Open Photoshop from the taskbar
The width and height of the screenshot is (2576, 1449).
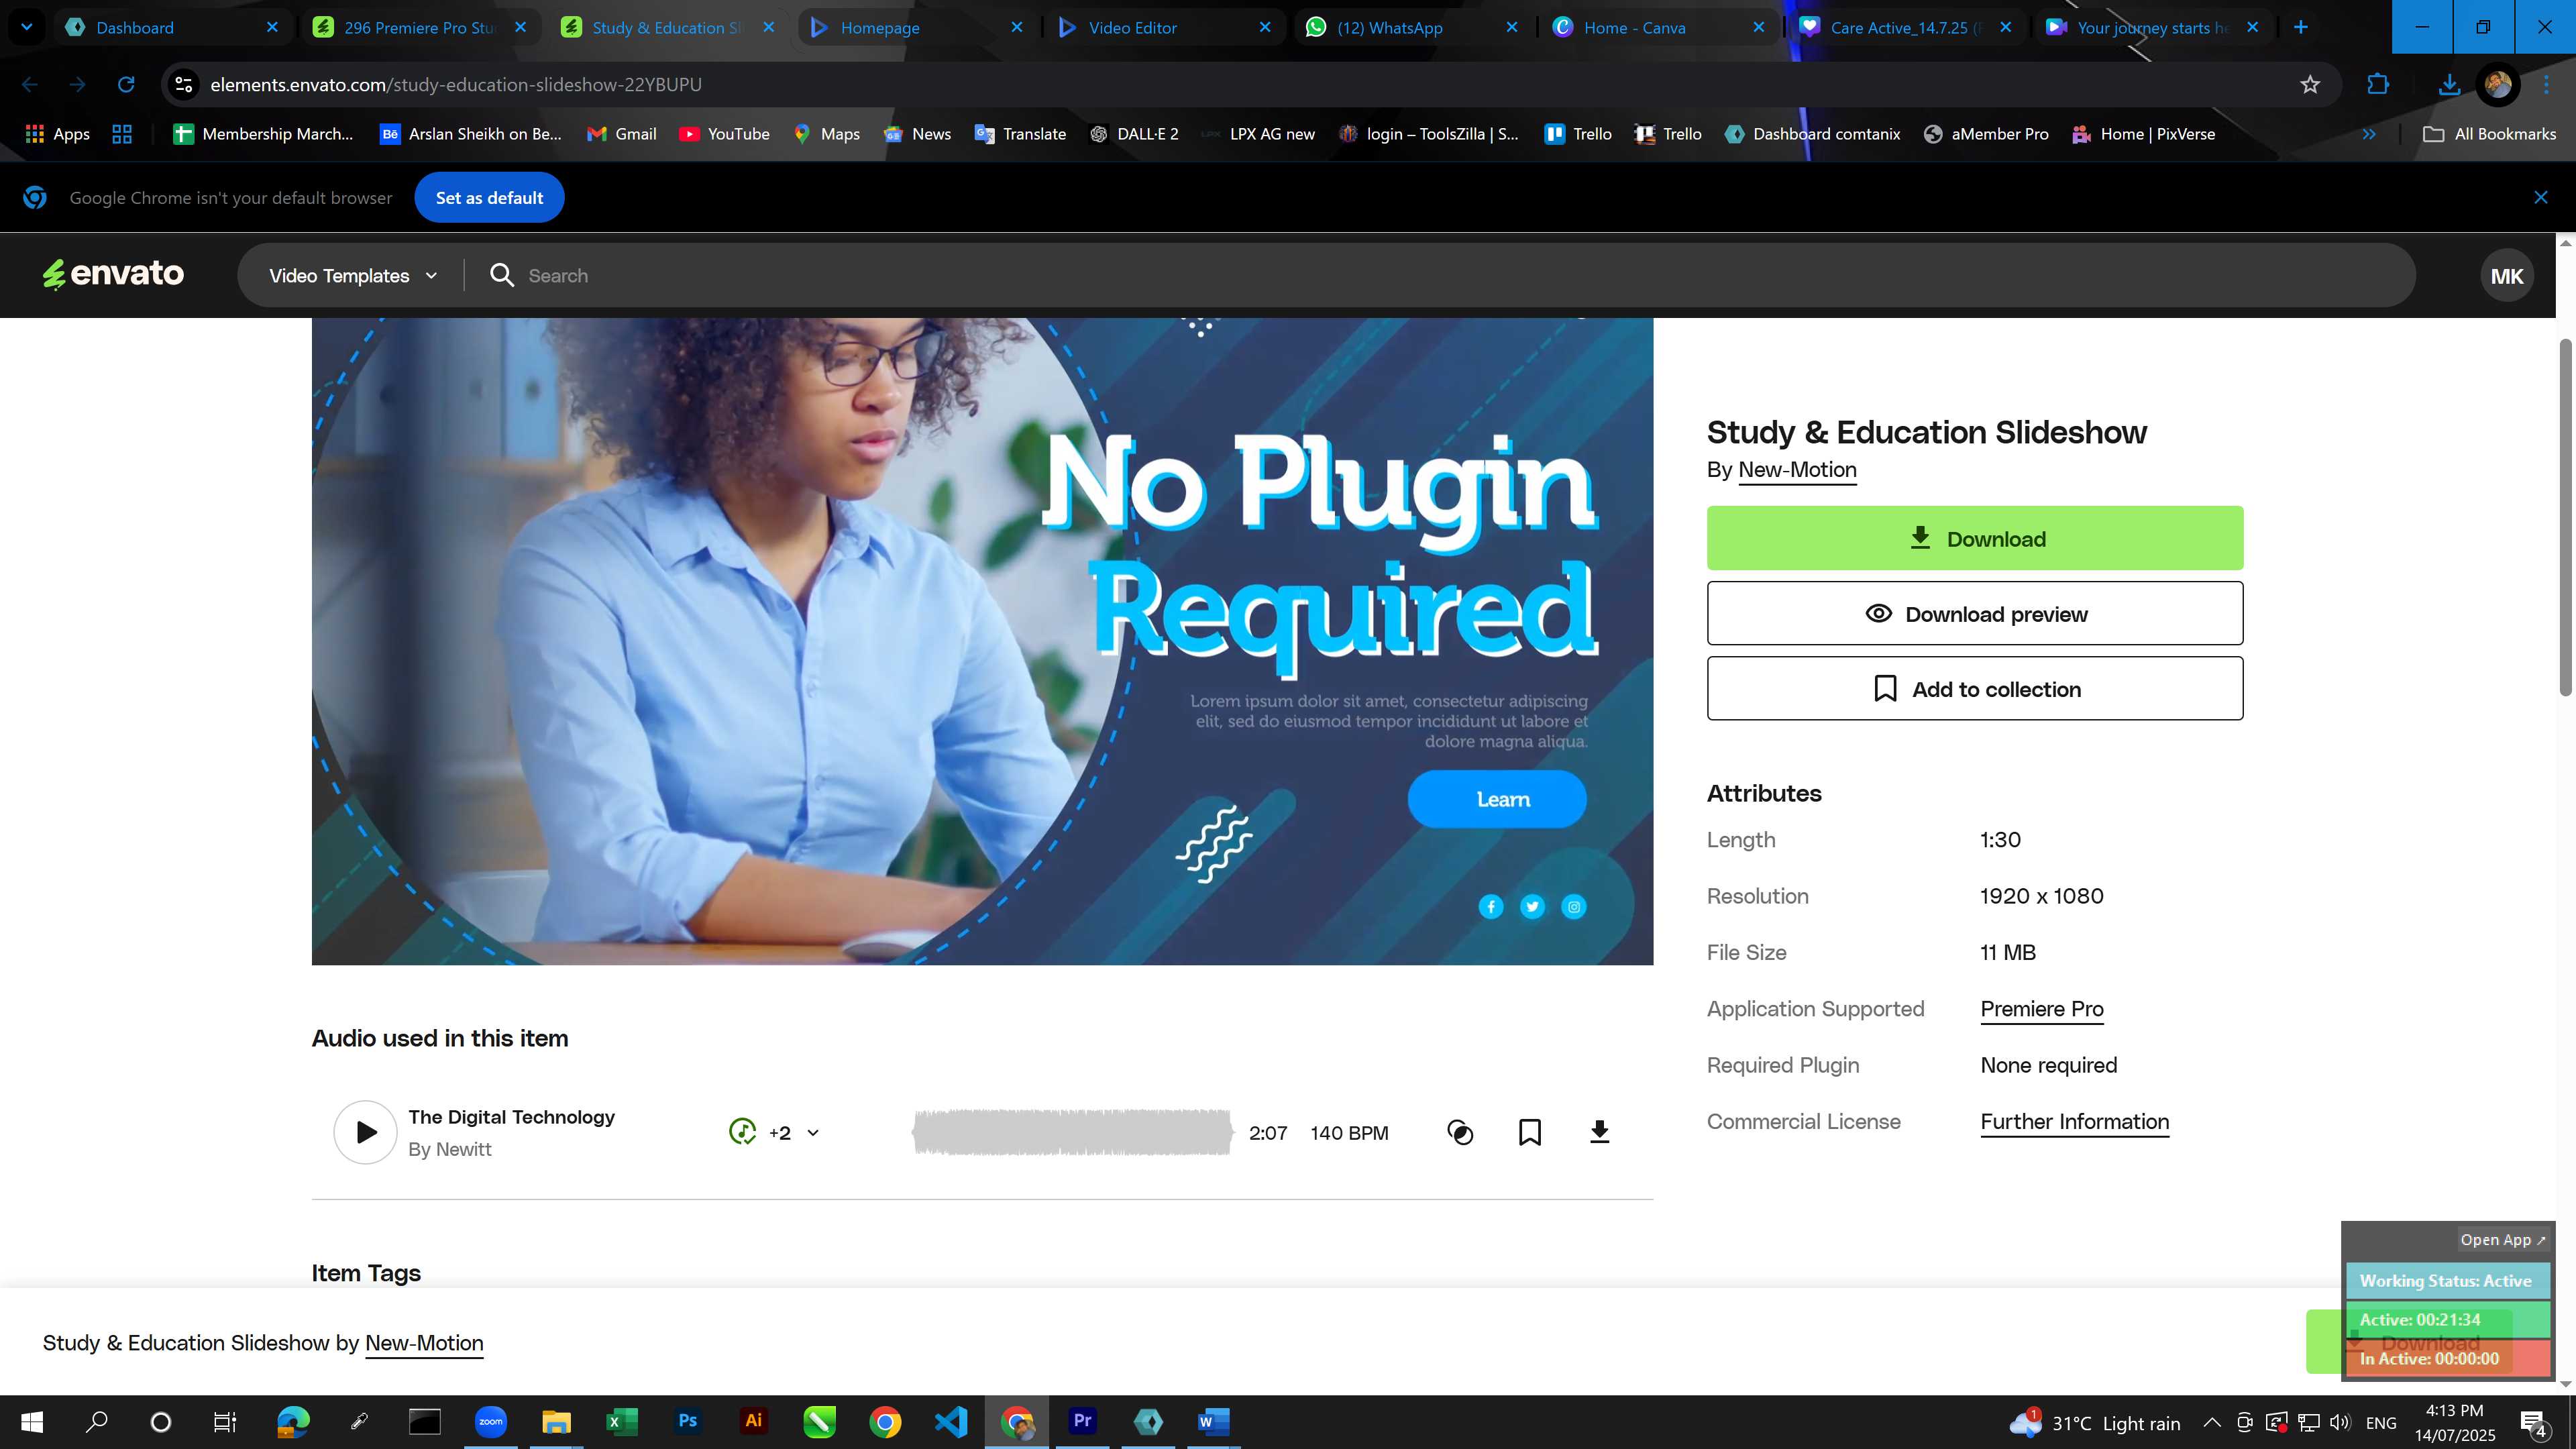pyautogui.click(x=687, y=1422)
